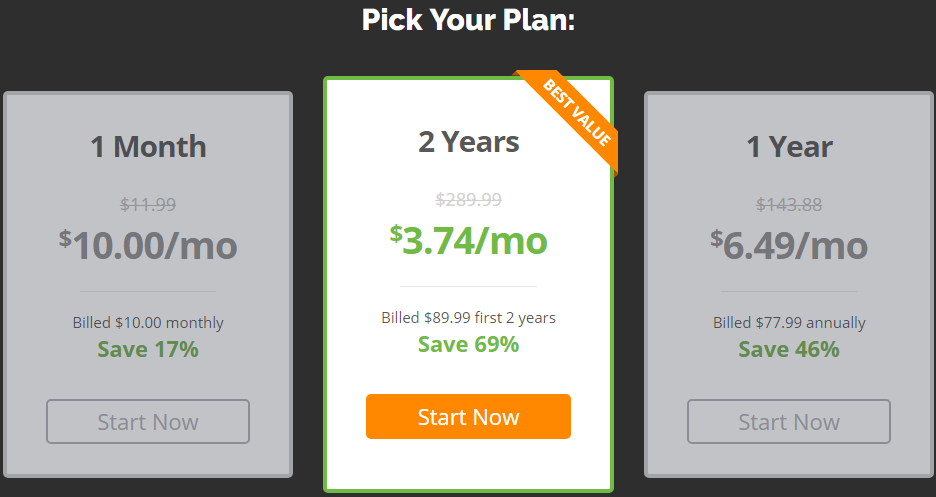Click the crossed-out $11.99 price
This screenshot has height=497, width=936.
(148, 205)
